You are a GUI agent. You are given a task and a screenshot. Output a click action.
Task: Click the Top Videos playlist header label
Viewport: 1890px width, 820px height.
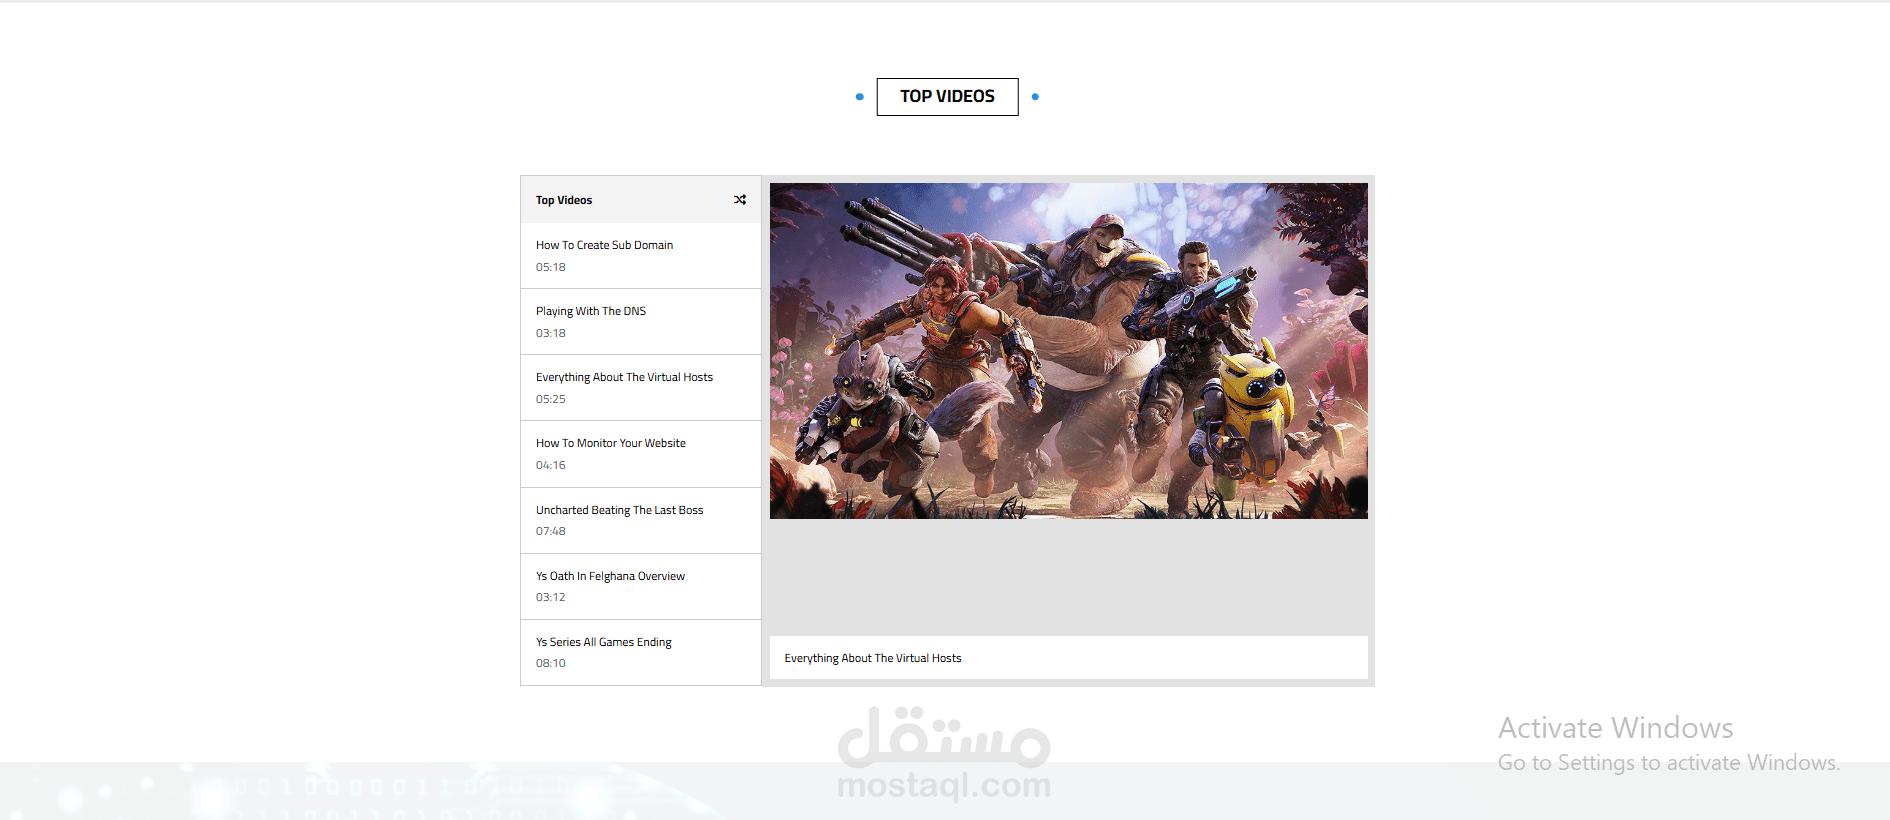[564, 200]
